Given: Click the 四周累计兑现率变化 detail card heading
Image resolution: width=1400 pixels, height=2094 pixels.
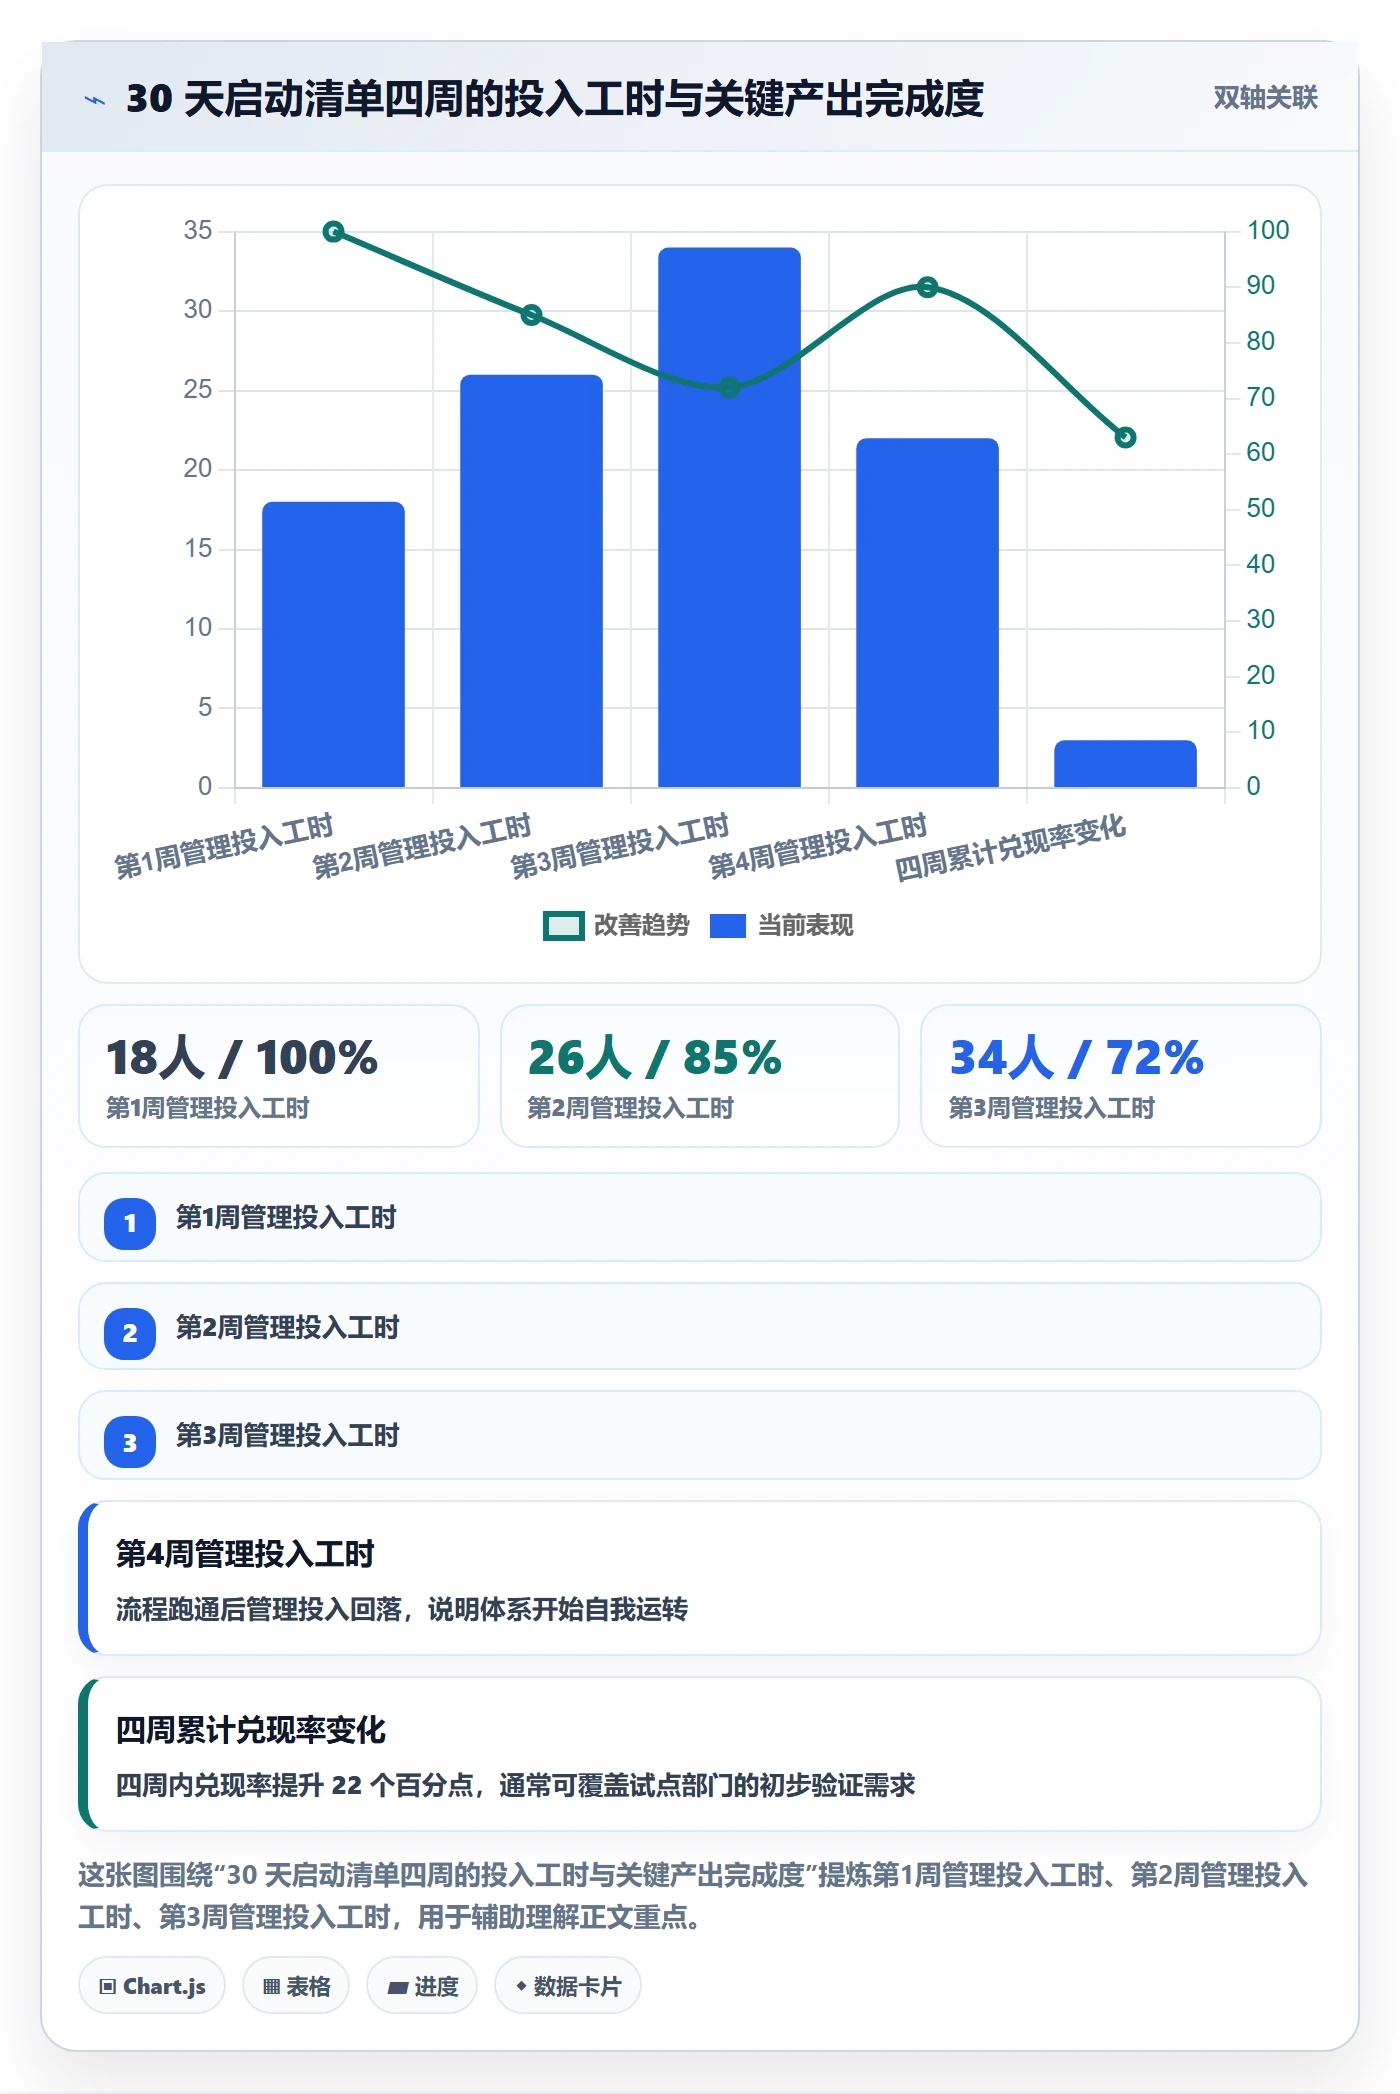Looking at the screenshot, I should click(251, 1730).
